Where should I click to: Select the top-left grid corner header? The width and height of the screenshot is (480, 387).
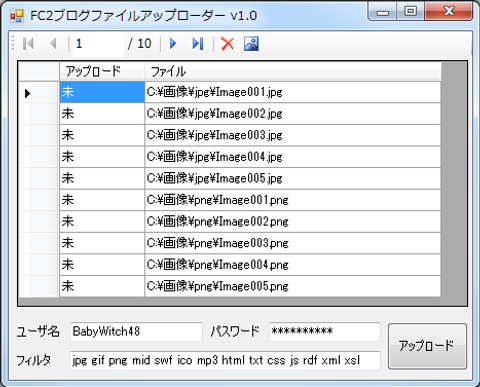point(39,71)
